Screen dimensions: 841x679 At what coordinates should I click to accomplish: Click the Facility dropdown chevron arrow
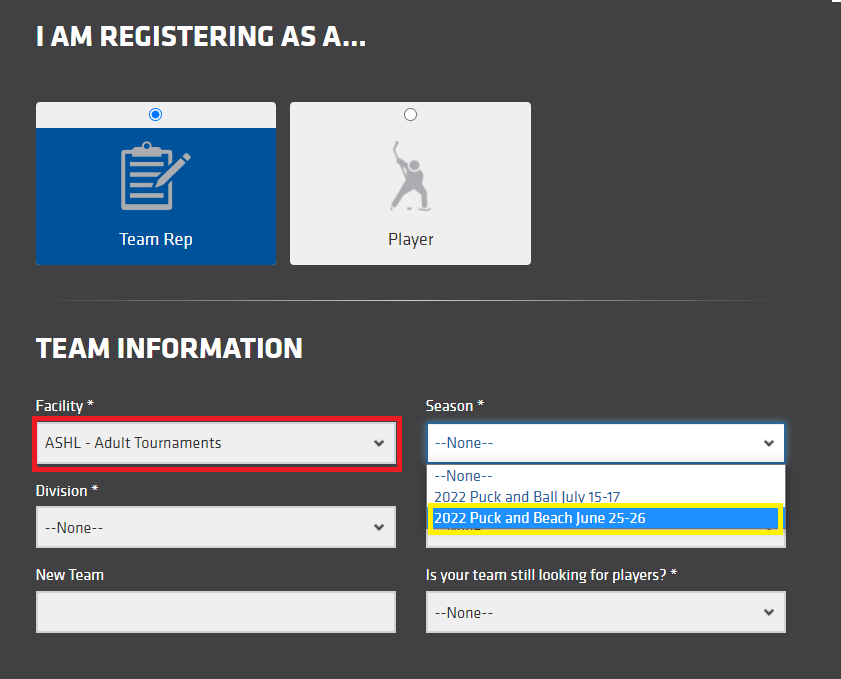379,443
